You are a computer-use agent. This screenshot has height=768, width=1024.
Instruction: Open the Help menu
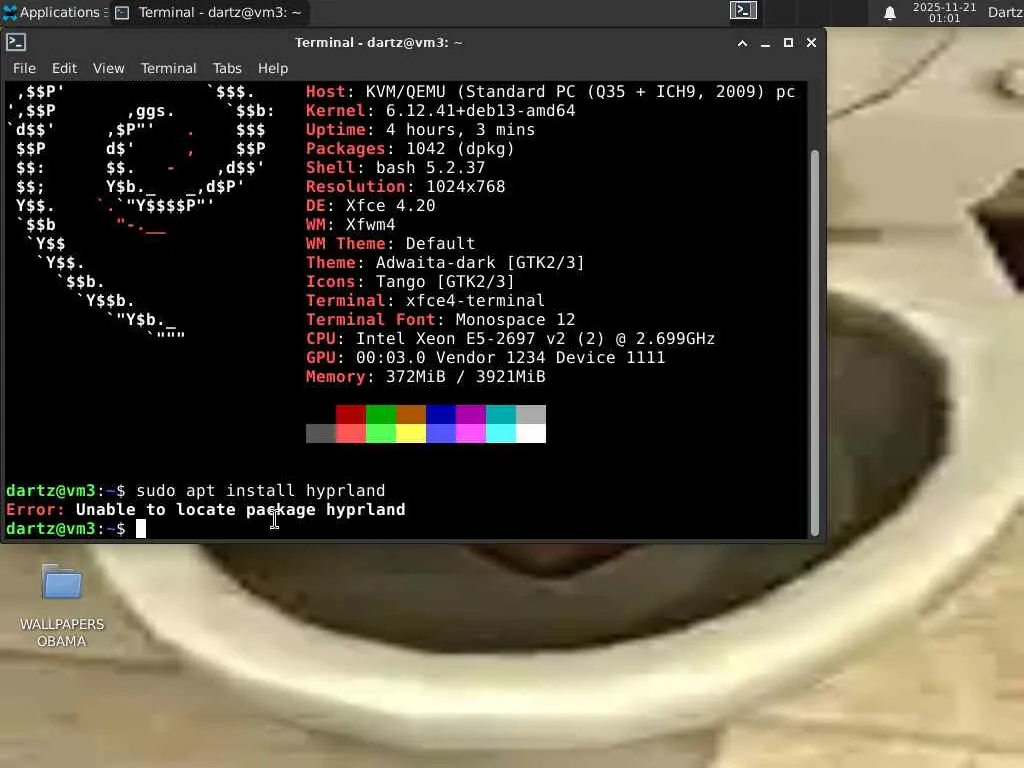(x=272, y=69)
